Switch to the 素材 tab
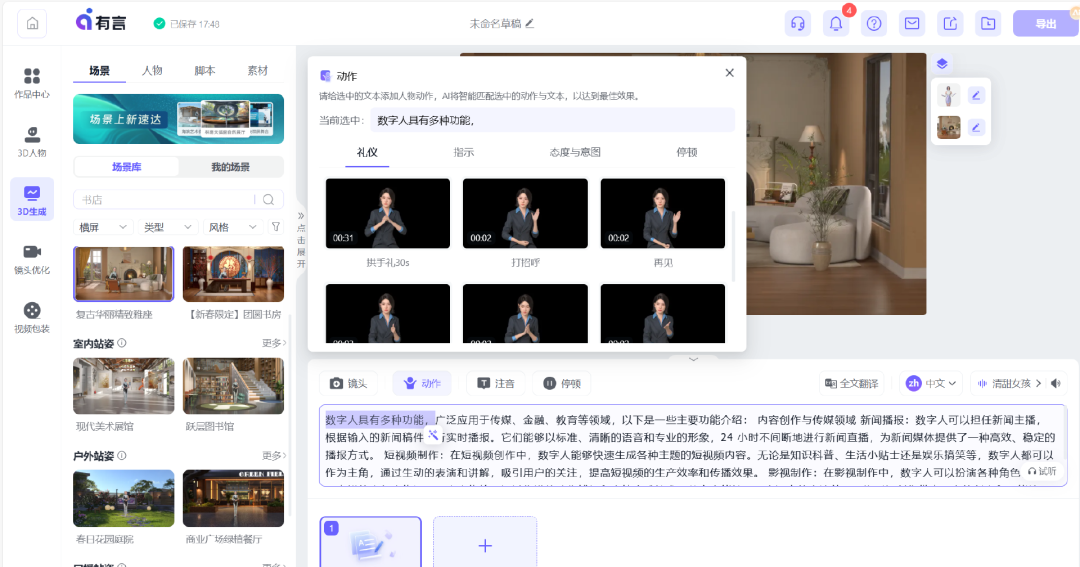Viewport: 1080px width, 567px height. (258, 70)
